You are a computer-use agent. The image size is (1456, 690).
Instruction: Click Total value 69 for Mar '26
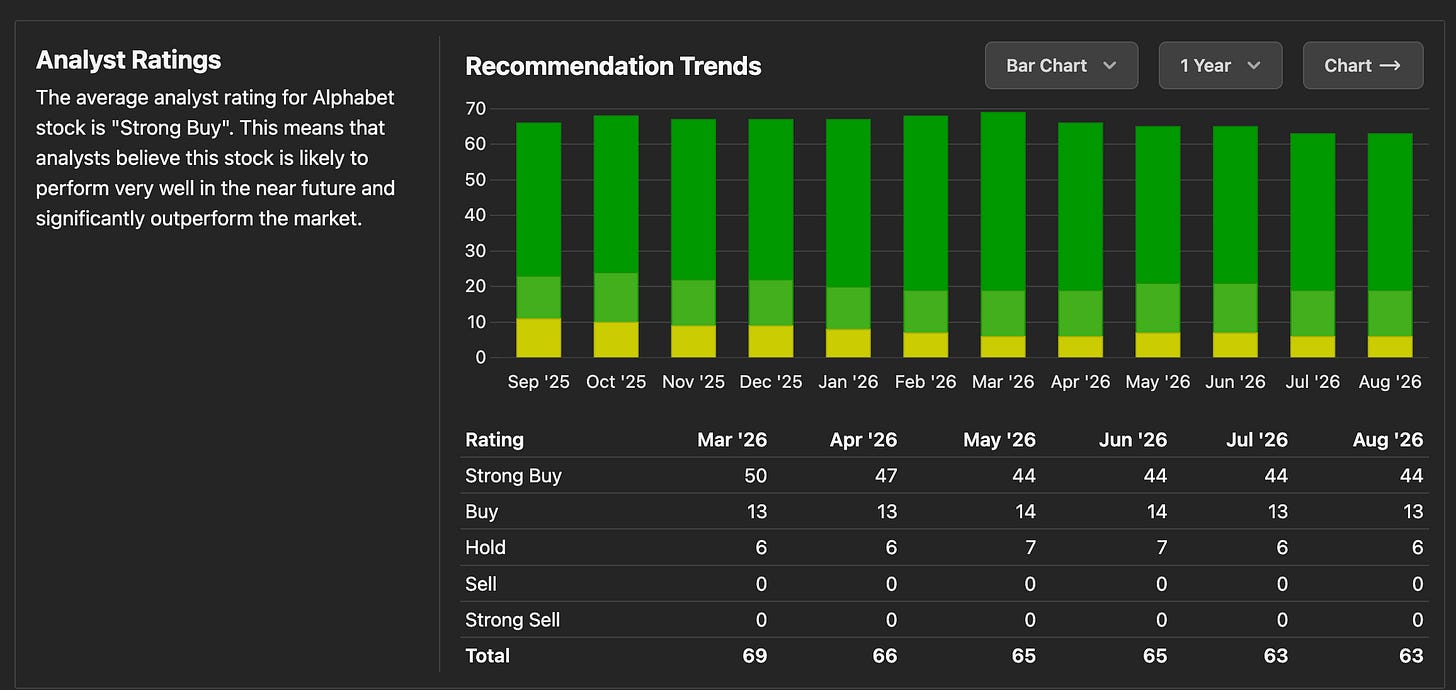(756, 656)
